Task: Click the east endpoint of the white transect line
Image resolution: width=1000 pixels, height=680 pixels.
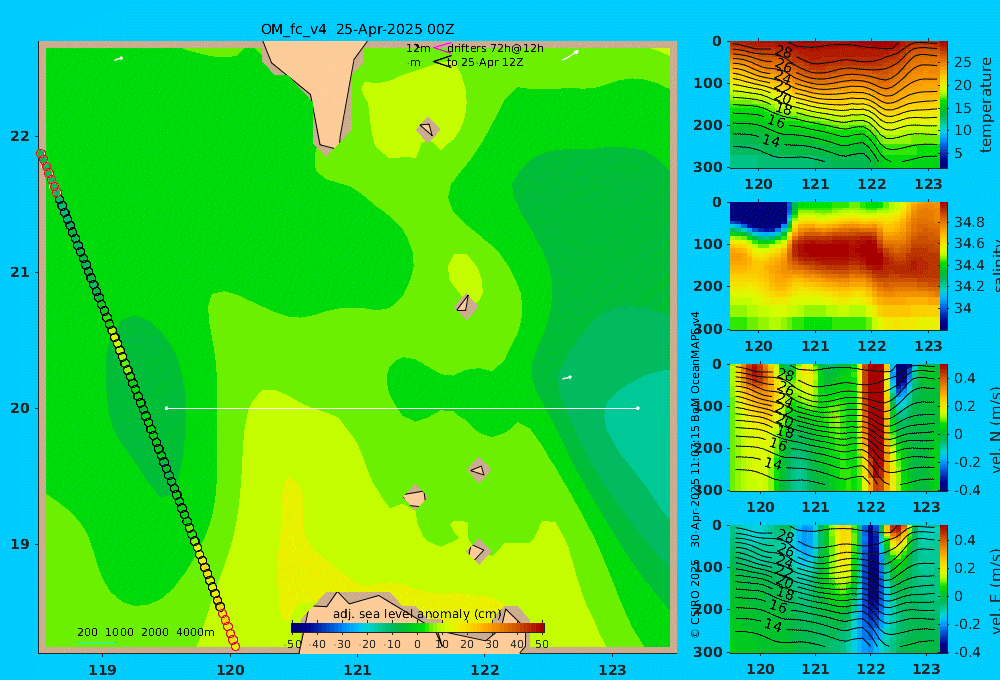Action: (638, 408)
